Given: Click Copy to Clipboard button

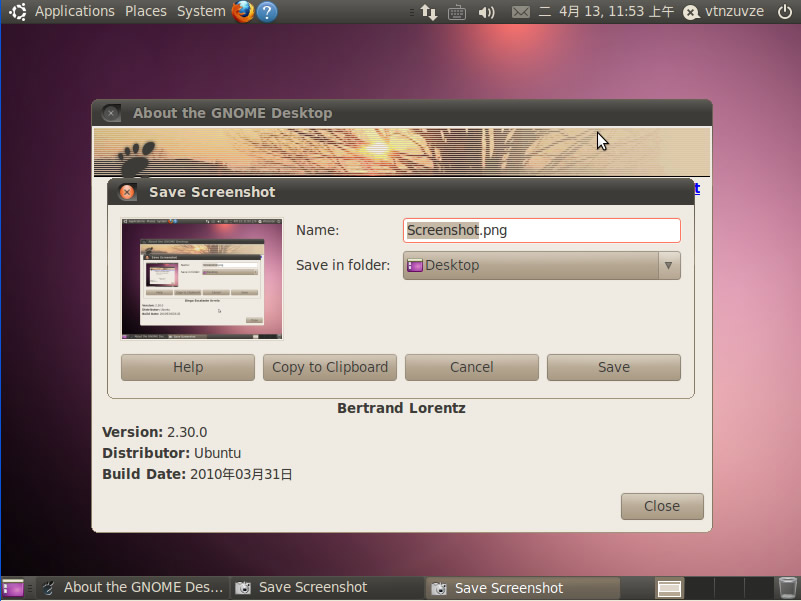Looking at the screenshot, I should click(x=330, y=367).
